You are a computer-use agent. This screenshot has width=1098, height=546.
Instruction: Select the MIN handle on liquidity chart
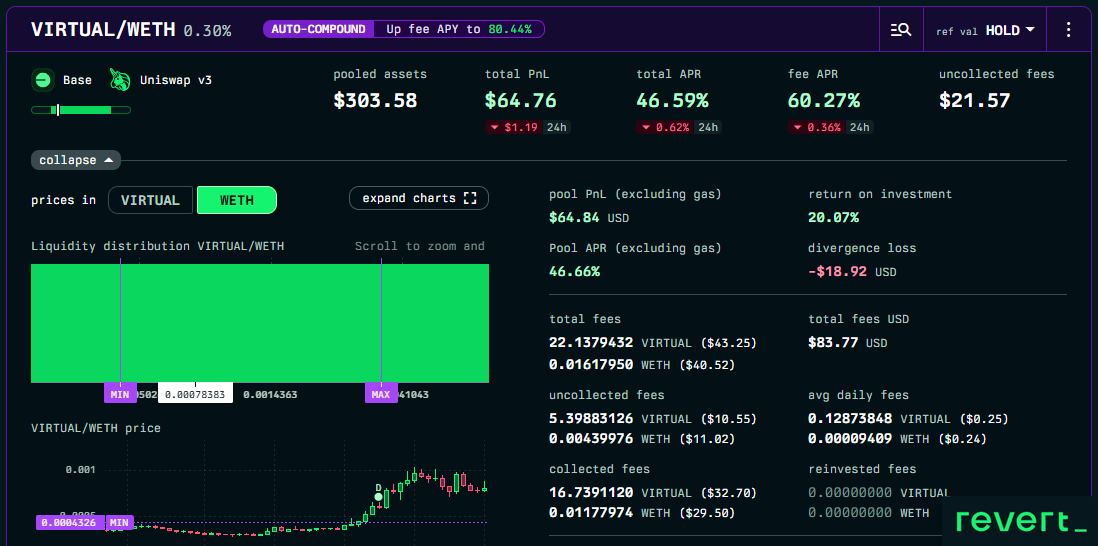[x=120, y=394]
